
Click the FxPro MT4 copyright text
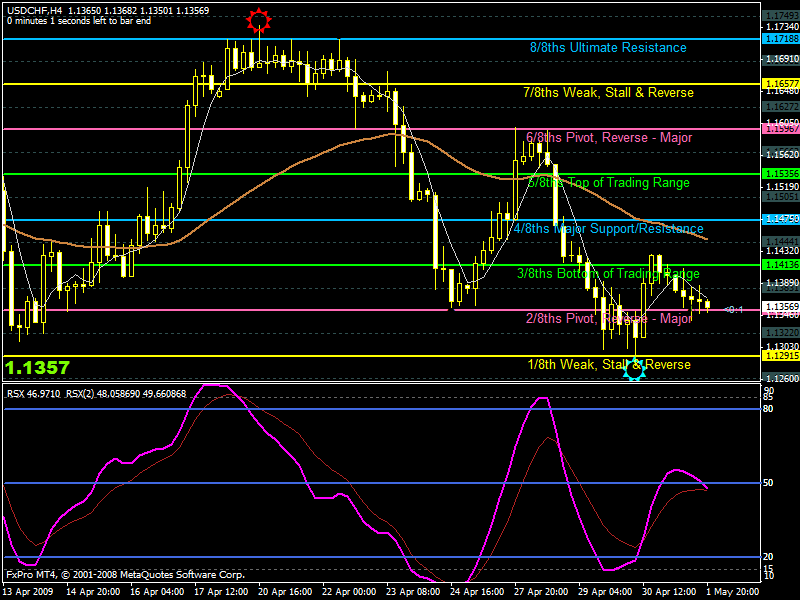coord(126,574)
